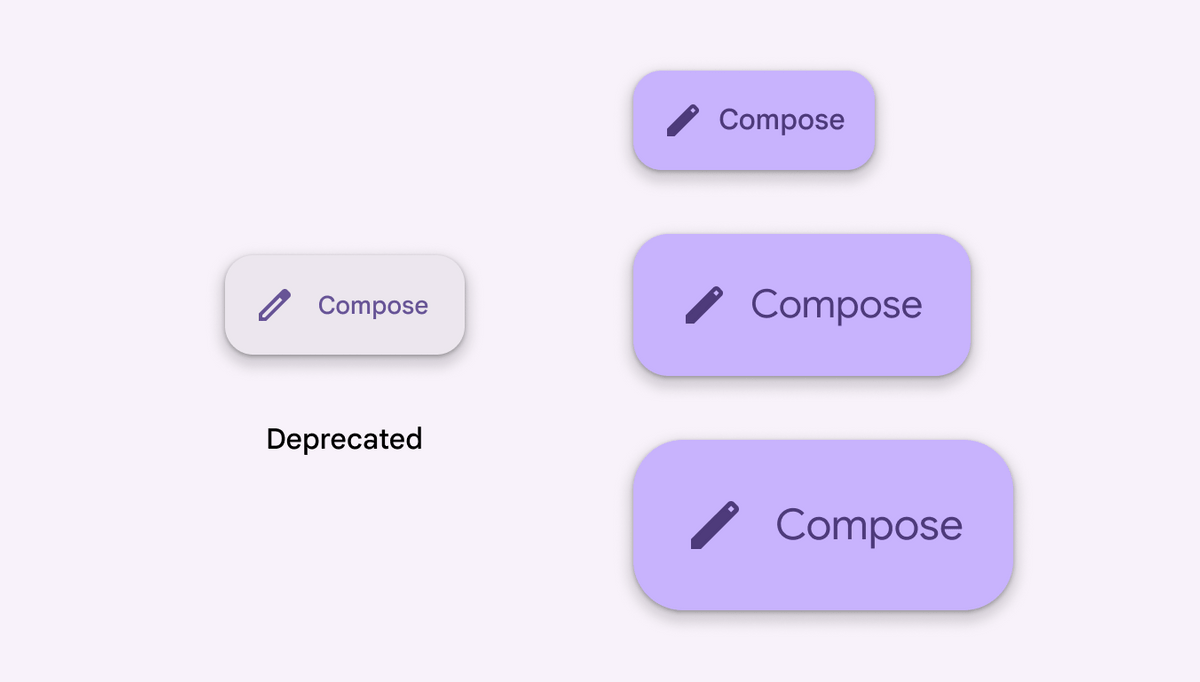Click gap between pencil and text, gray button
The width and height of the screenshot is (1200, 682).
pyautogui.click(x=304, y=305)
